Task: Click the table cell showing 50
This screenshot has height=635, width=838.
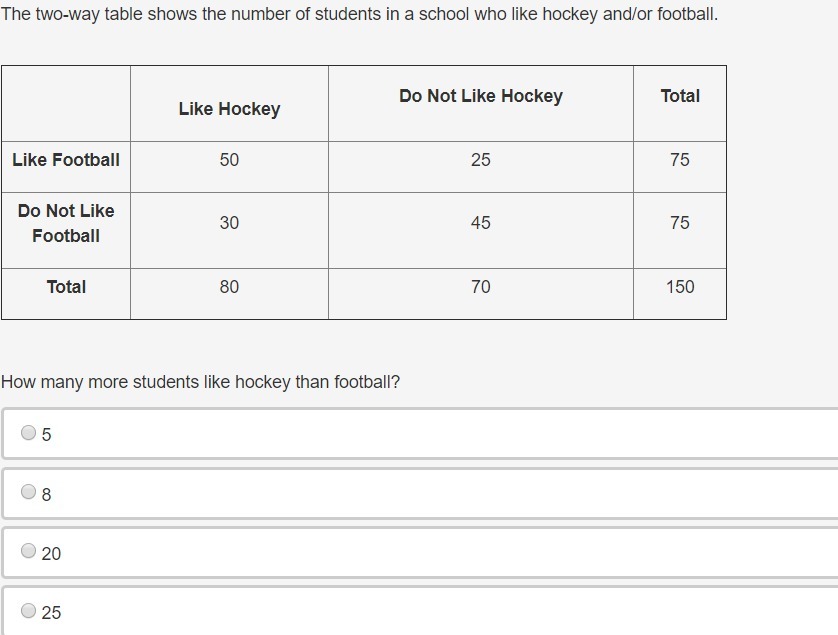Action: 229,160
